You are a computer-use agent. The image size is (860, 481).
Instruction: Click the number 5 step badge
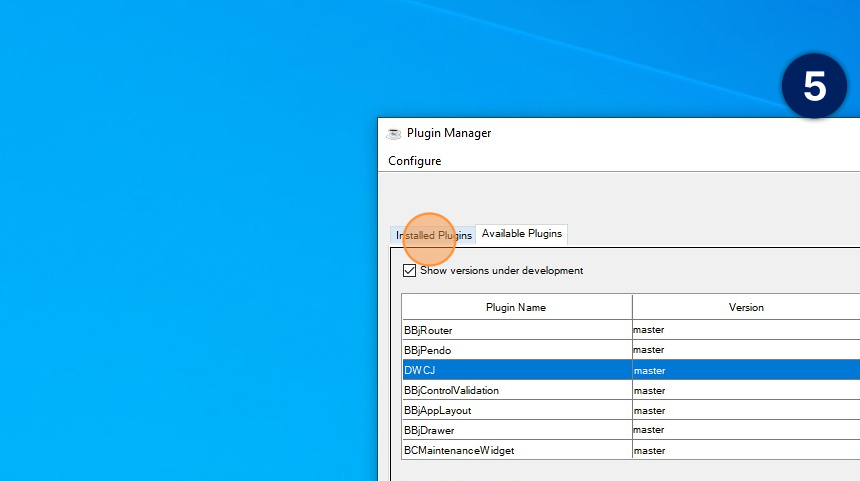tap(815, 86)
